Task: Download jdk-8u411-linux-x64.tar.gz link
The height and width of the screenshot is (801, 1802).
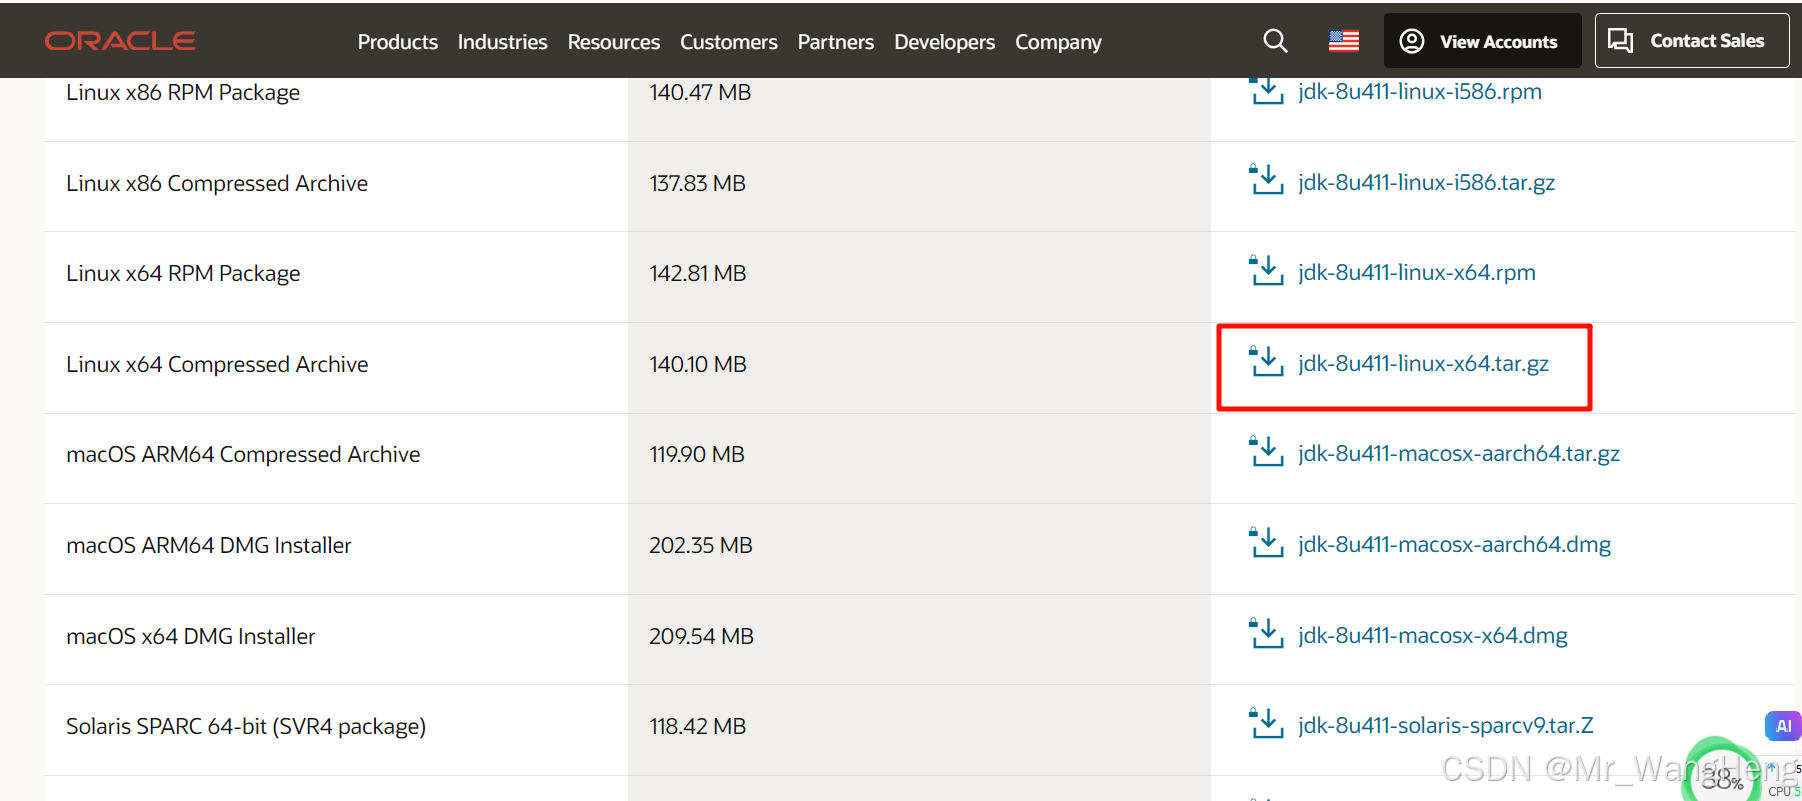Action: [x=1424, y=364]
